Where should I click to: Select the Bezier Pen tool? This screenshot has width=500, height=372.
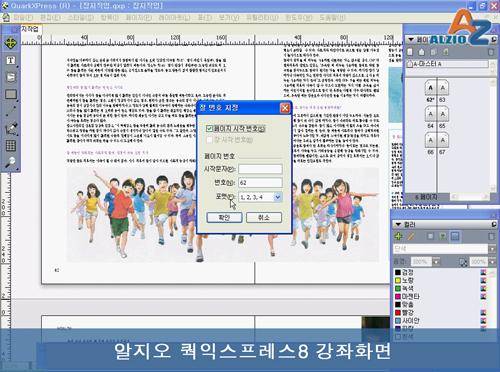tap(11, 129)
